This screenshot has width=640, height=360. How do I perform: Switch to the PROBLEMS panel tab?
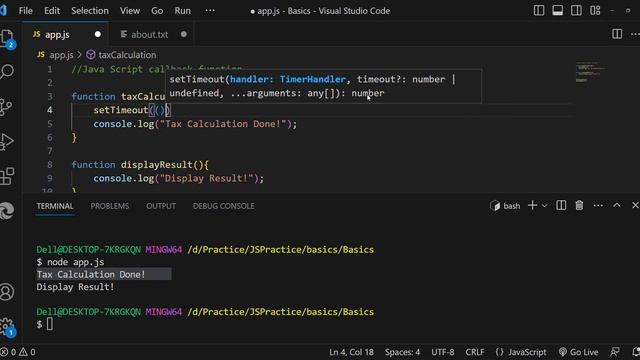pos(110,206)
